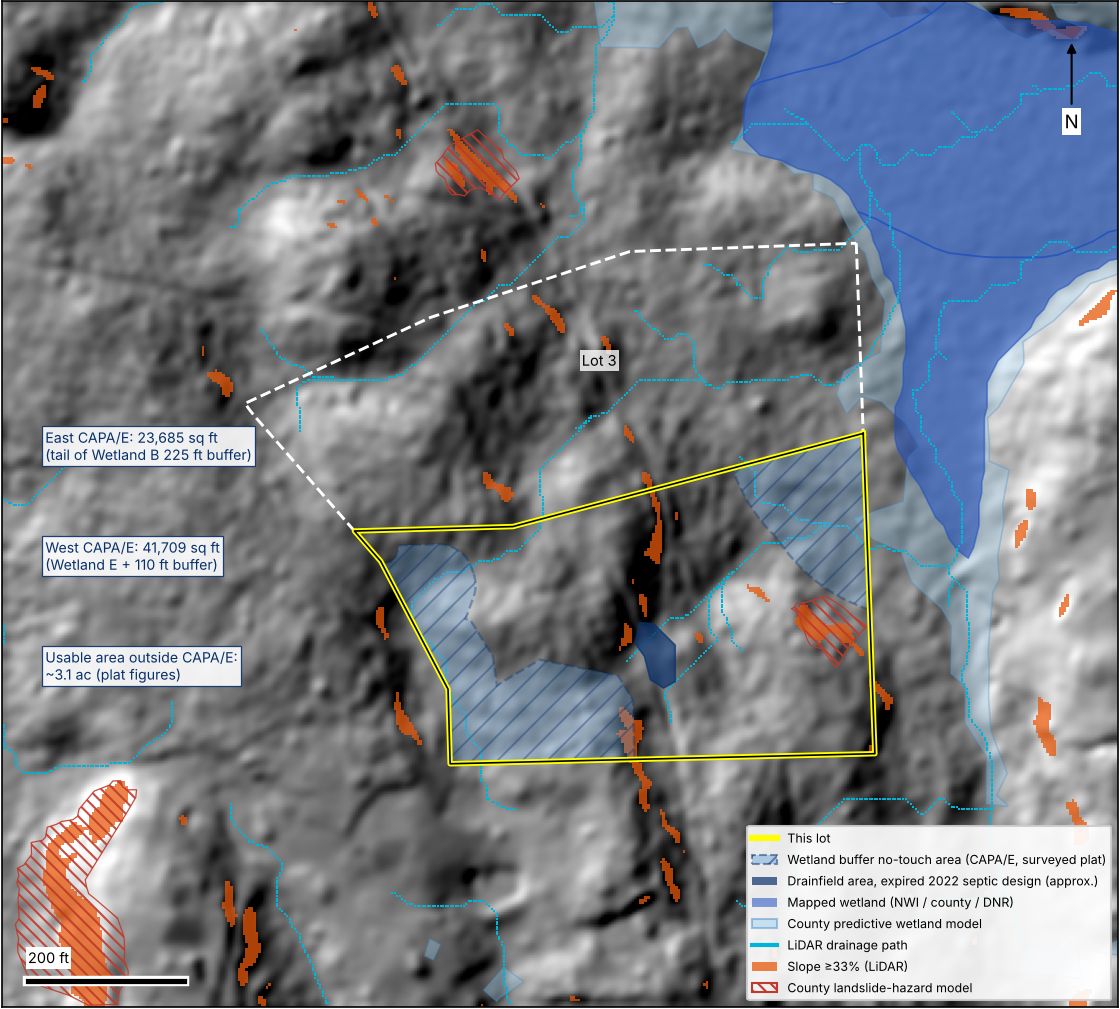The height and width of the screenshot is (1009, 1120).
Task: Click the dark blue drainfield legend swatch
Action: [x=764, y=881]
